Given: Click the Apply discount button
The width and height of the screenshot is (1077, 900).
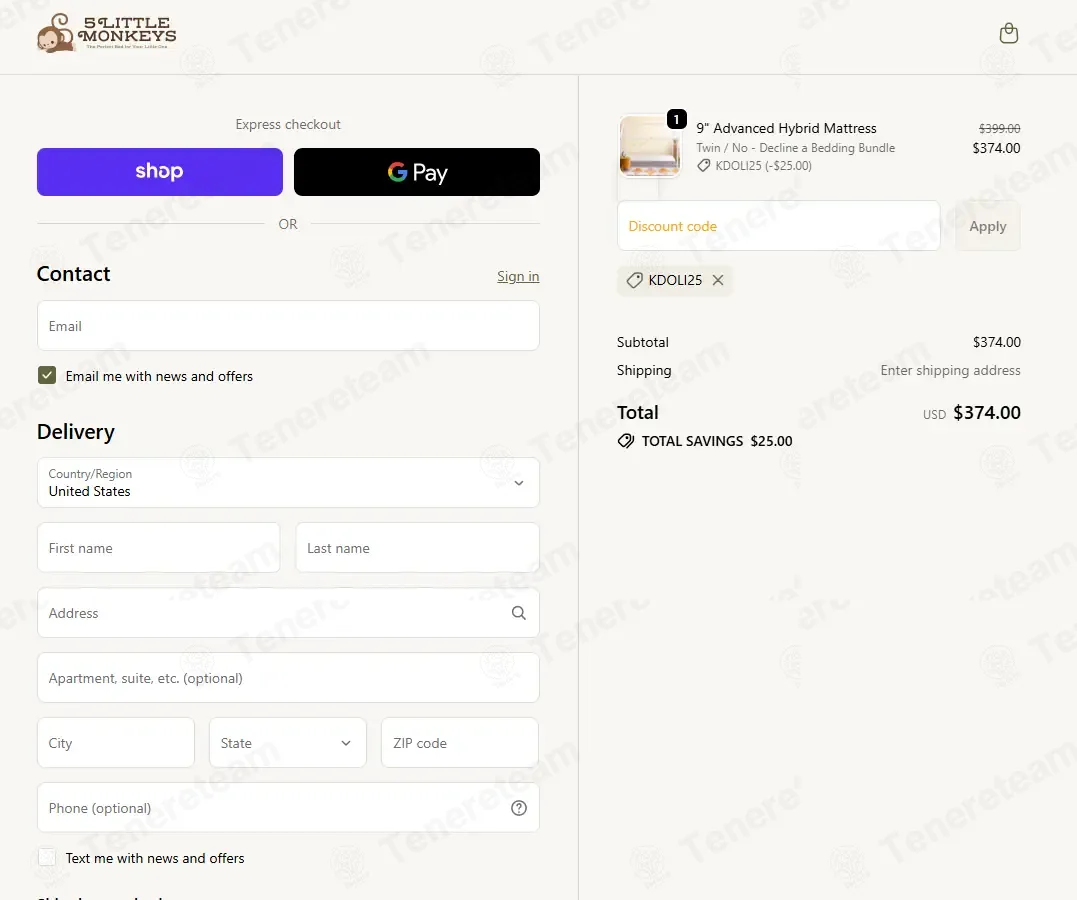Looking at the screenshot, I should [x=987, y=226].
